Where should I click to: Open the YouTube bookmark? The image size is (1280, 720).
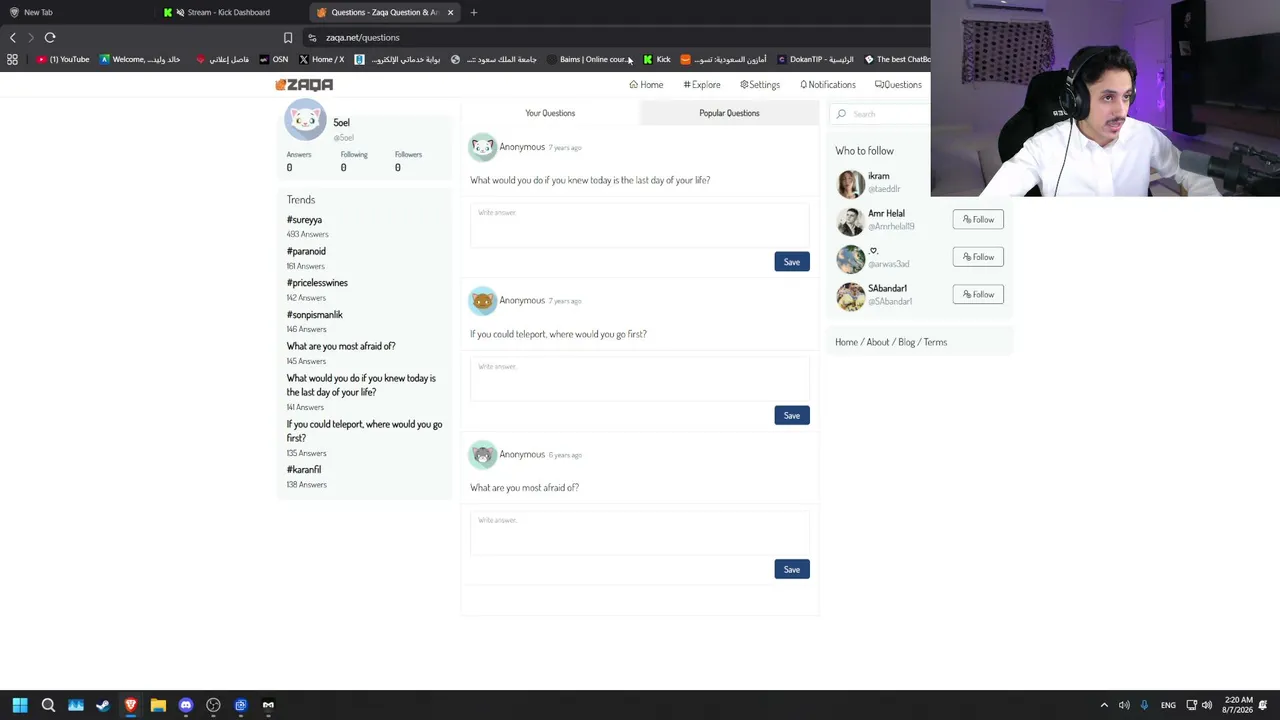pos(63,59)
